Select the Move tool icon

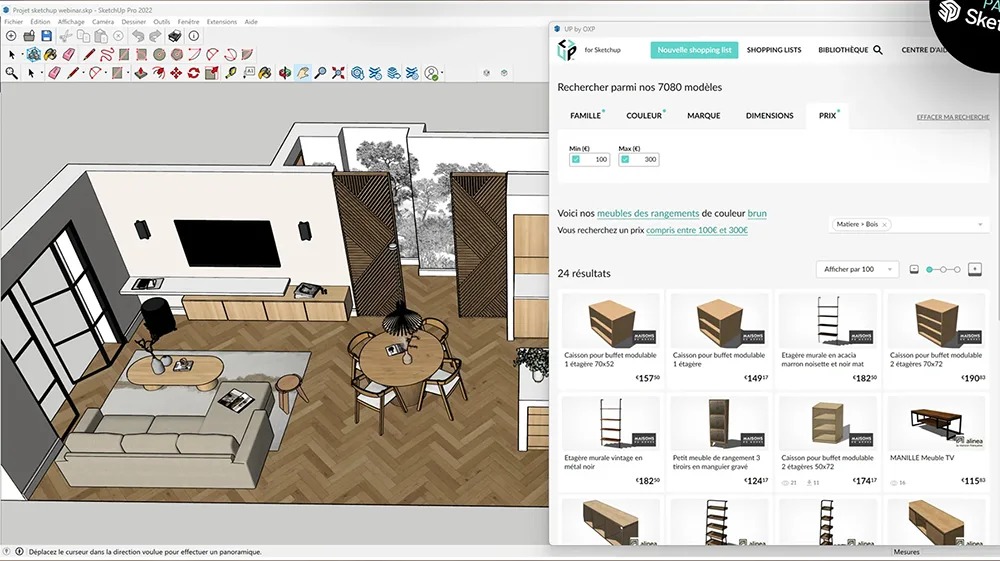[x=176, y=73]
